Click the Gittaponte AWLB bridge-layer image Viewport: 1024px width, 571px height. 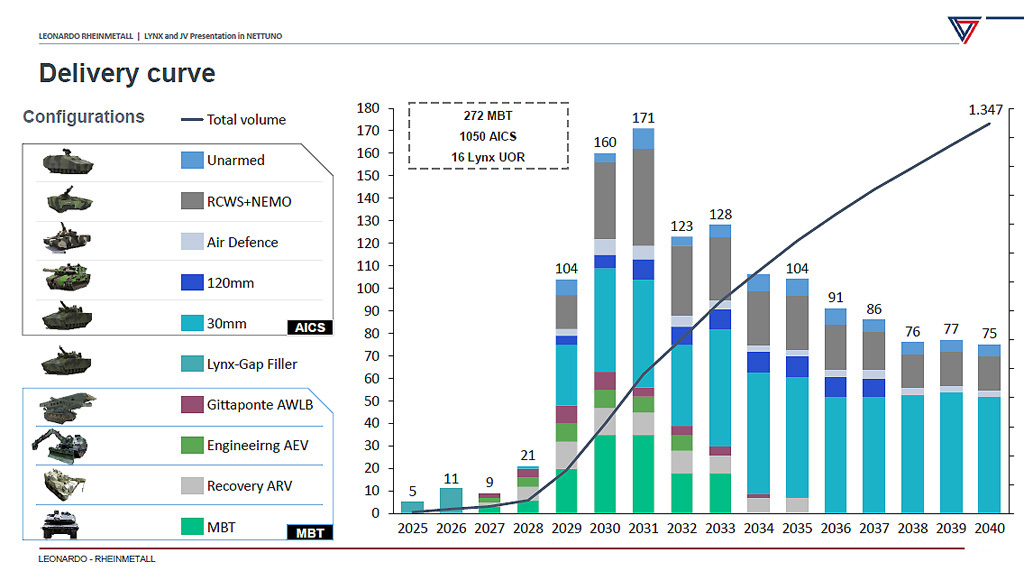pyautogui.click(x=68, y=406)
